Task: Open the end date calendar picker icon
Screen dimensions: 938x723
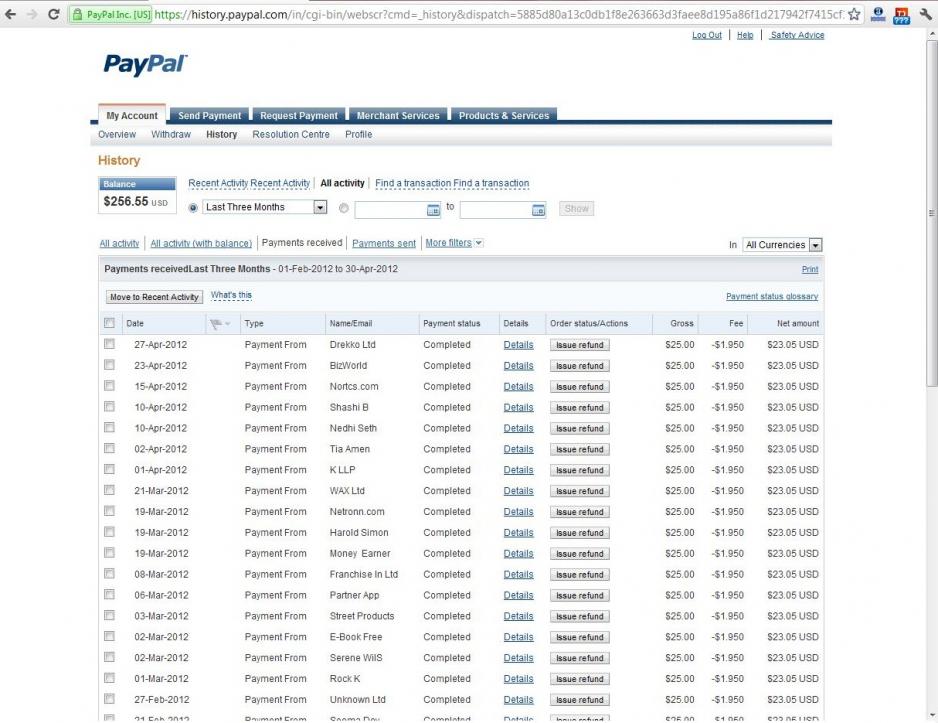Action: click(x=538, y=210)
